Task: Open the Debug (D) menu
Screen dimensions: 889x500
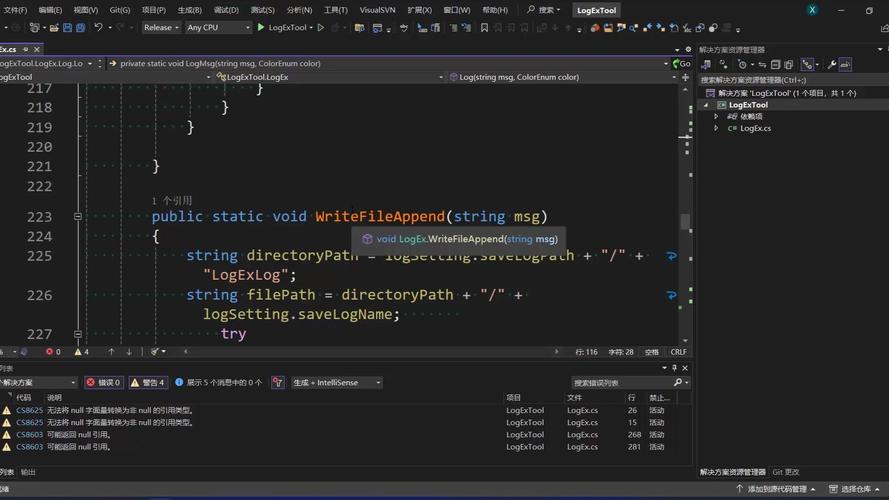Action: click(x=226, y=10)
